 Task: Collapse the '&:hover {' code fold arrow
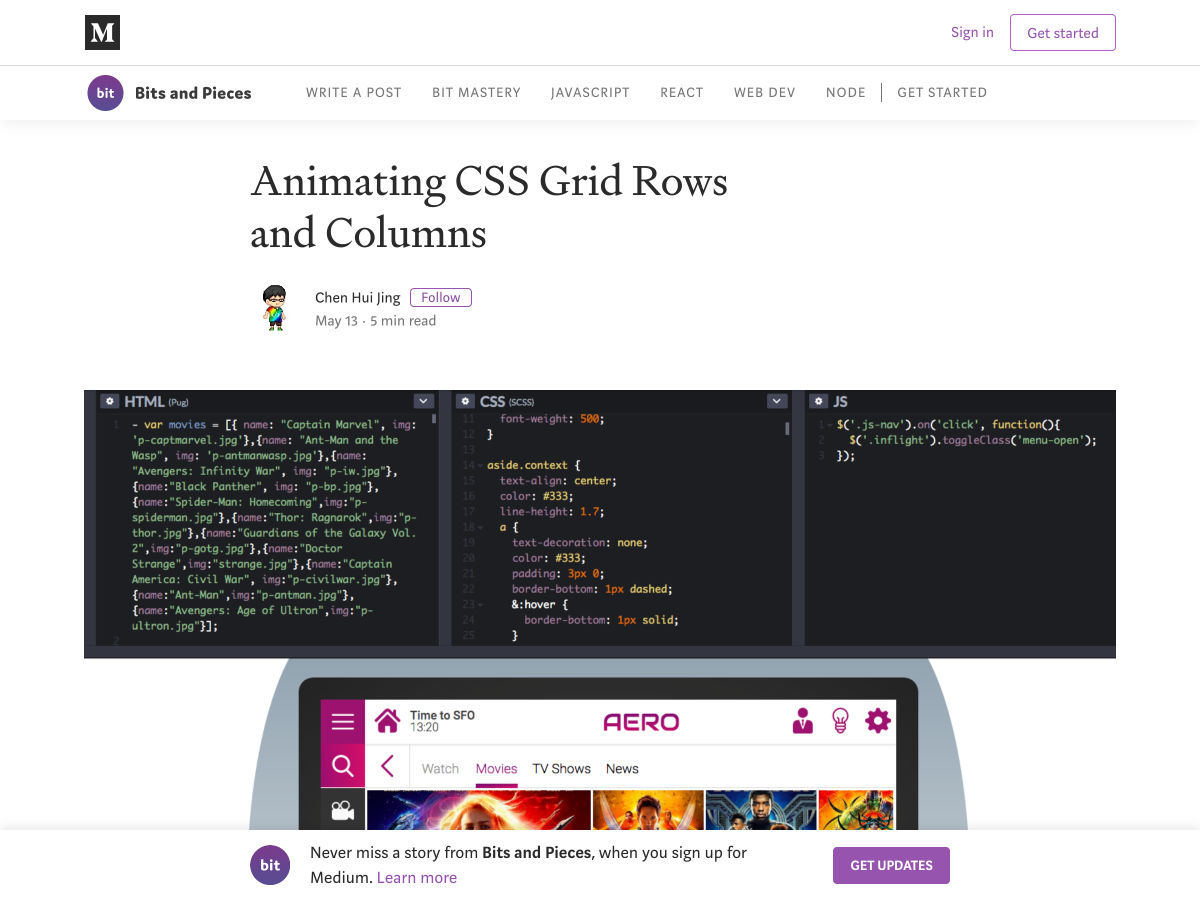(x=480, y=605)
